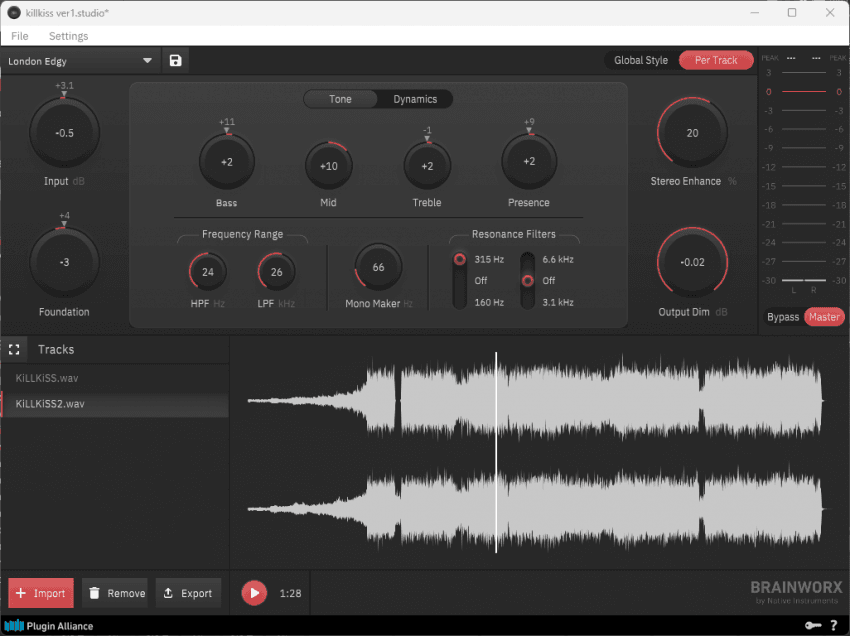Click the 1:28 playback time display
Image resolution: width=850 pixels, height=636 pixels.
point(291,593)
